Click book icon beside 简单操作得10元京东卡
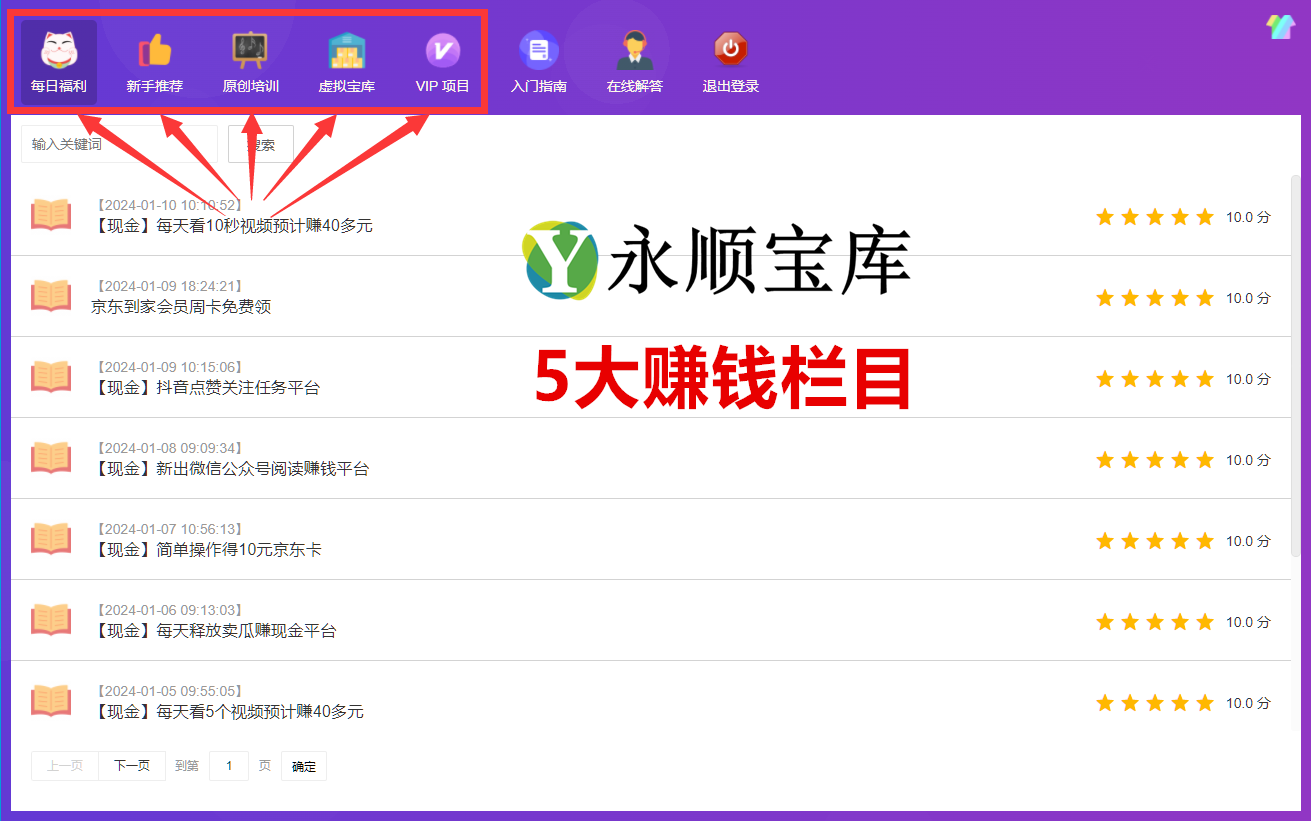Image resolution: width=1311 pixels, height=821 pixels. click(51, 539)
